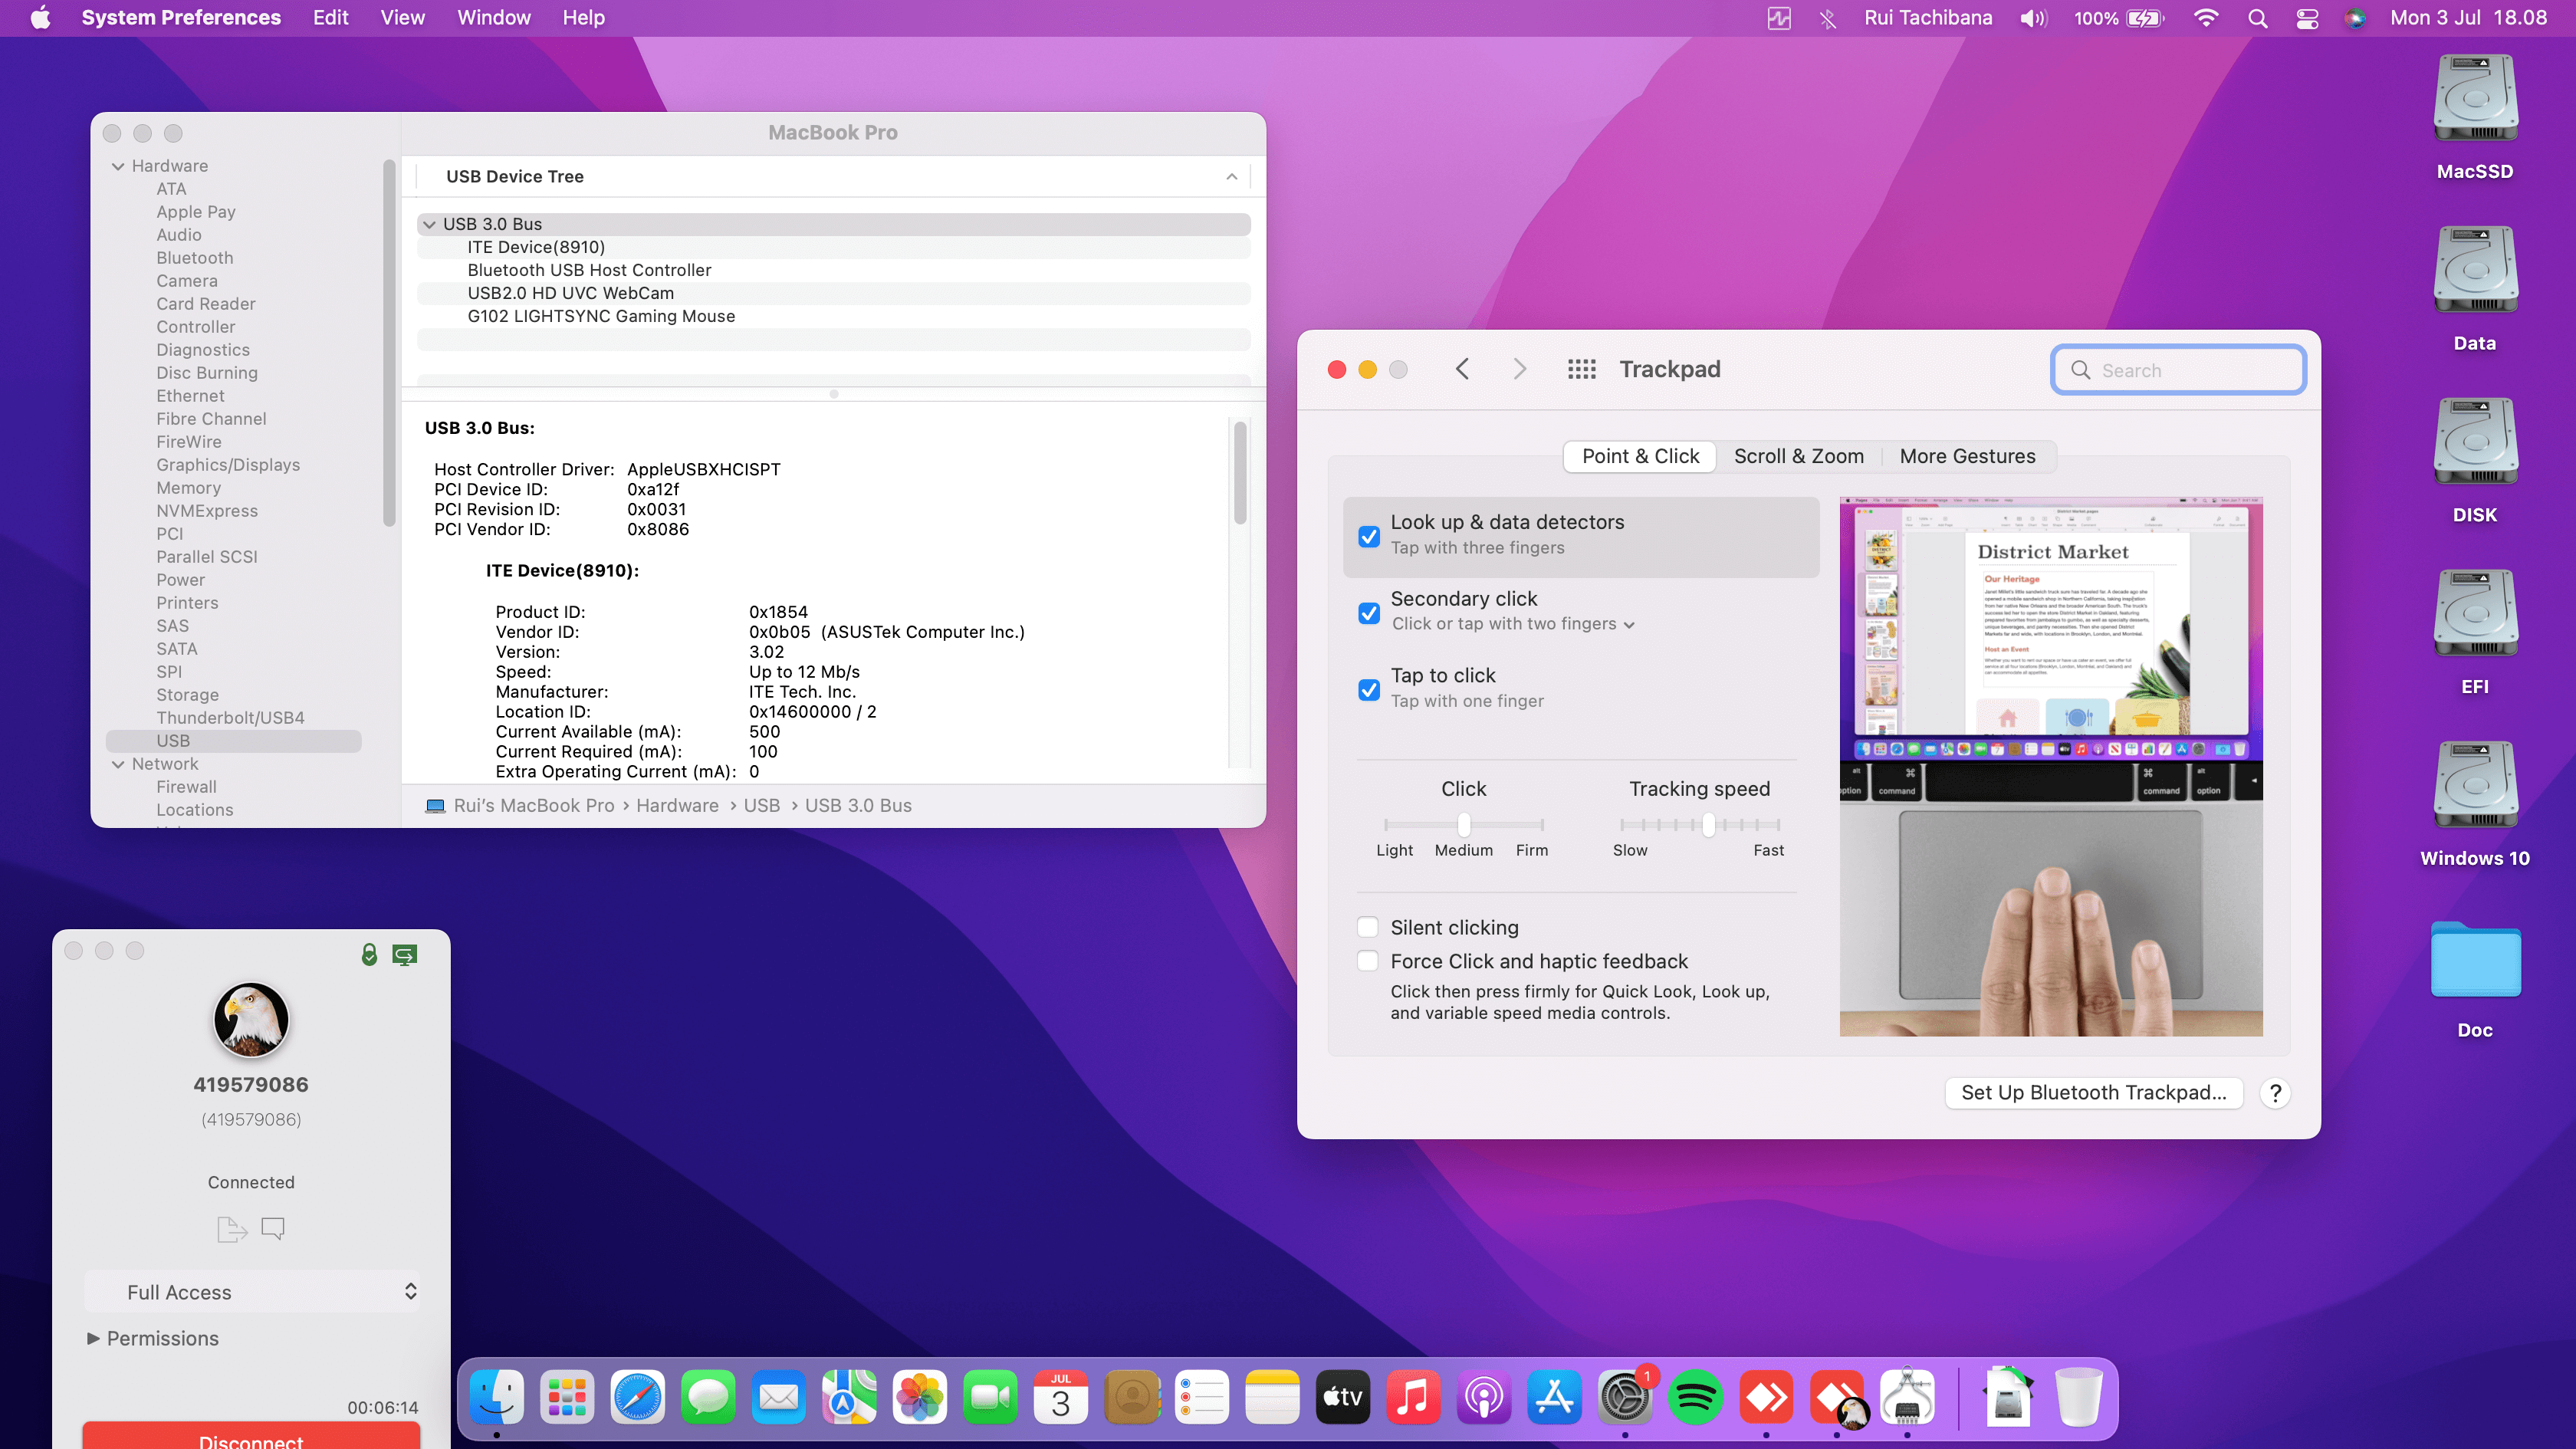
Task: Select Bluetooth in Hardware sidebar
Action: point(194,258)
